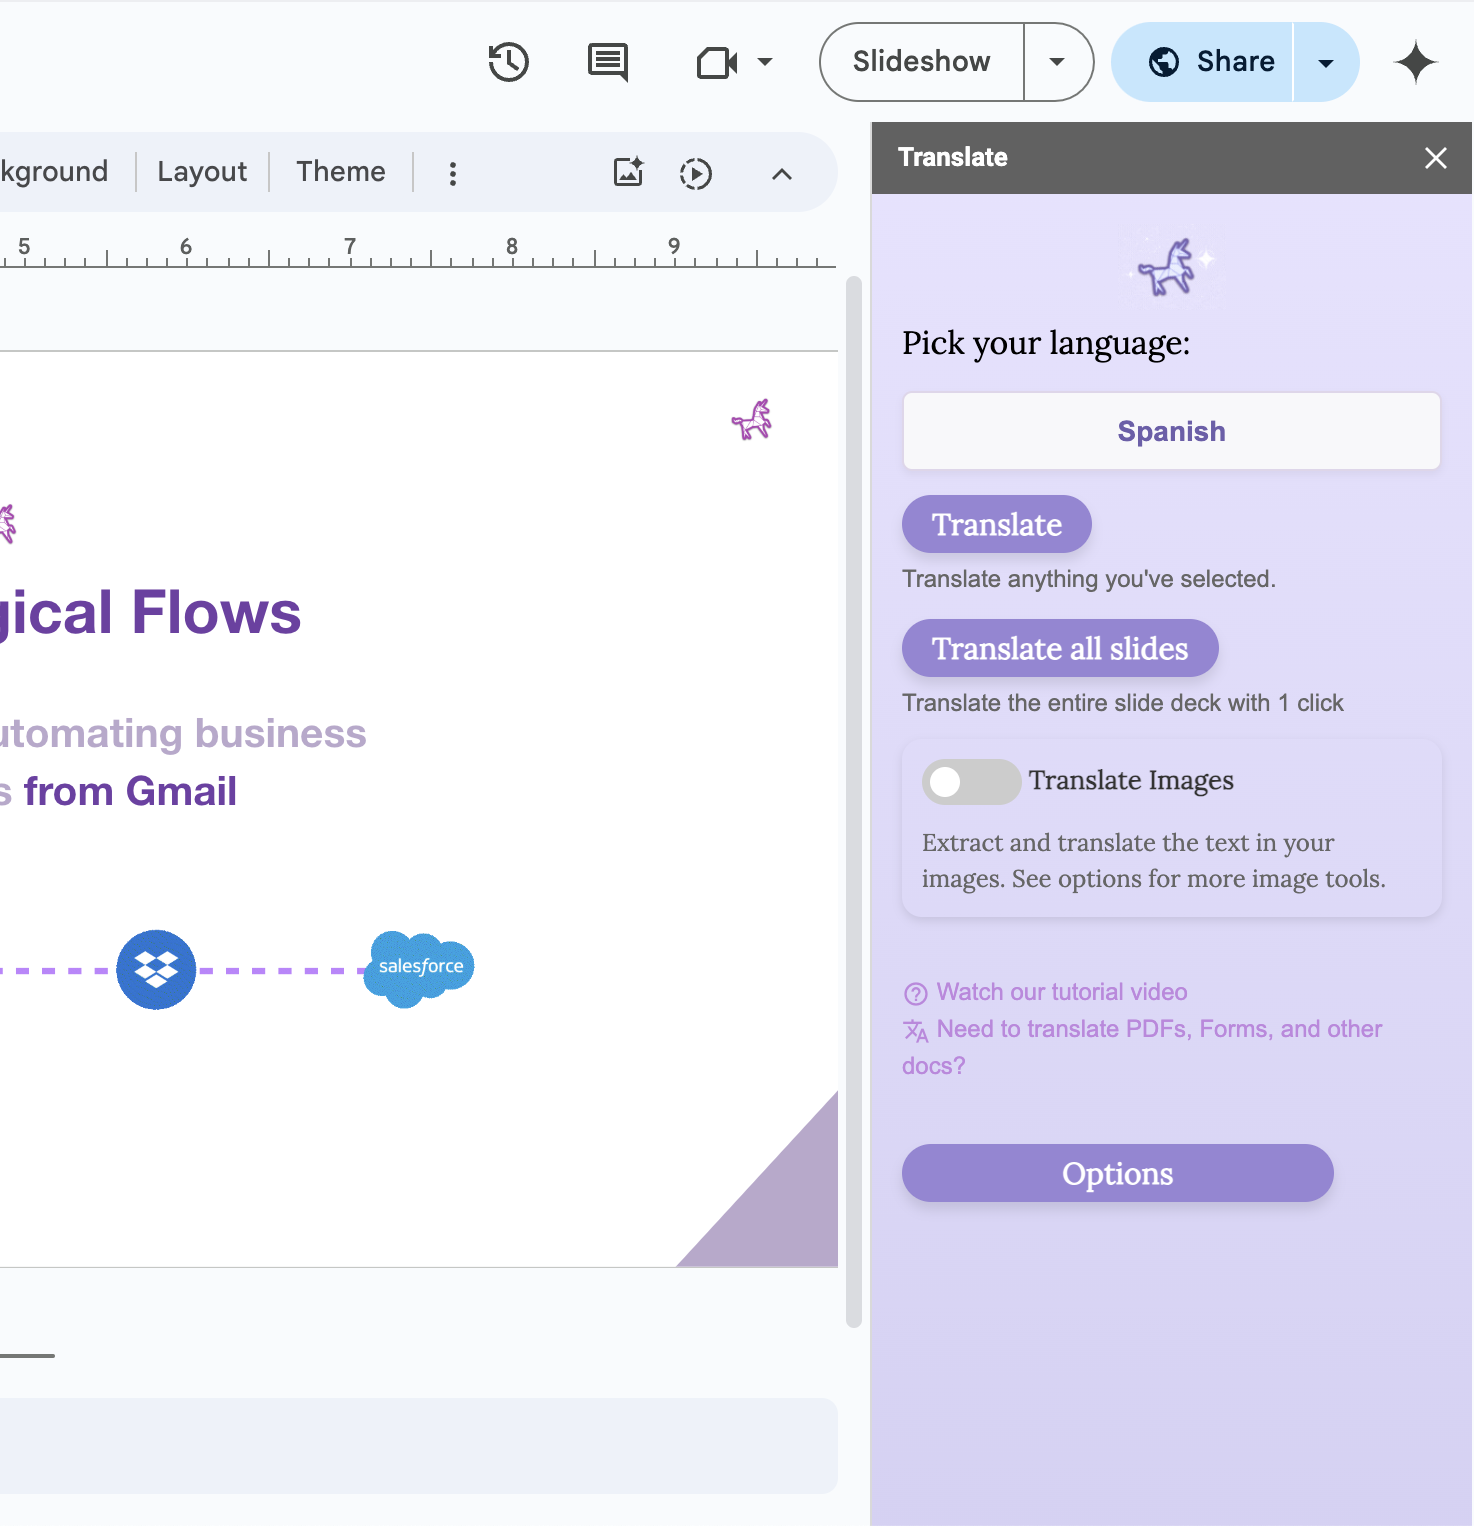Open the comments panel icon
Viewport: 1474px width, 1526px height.
[608, 62]
